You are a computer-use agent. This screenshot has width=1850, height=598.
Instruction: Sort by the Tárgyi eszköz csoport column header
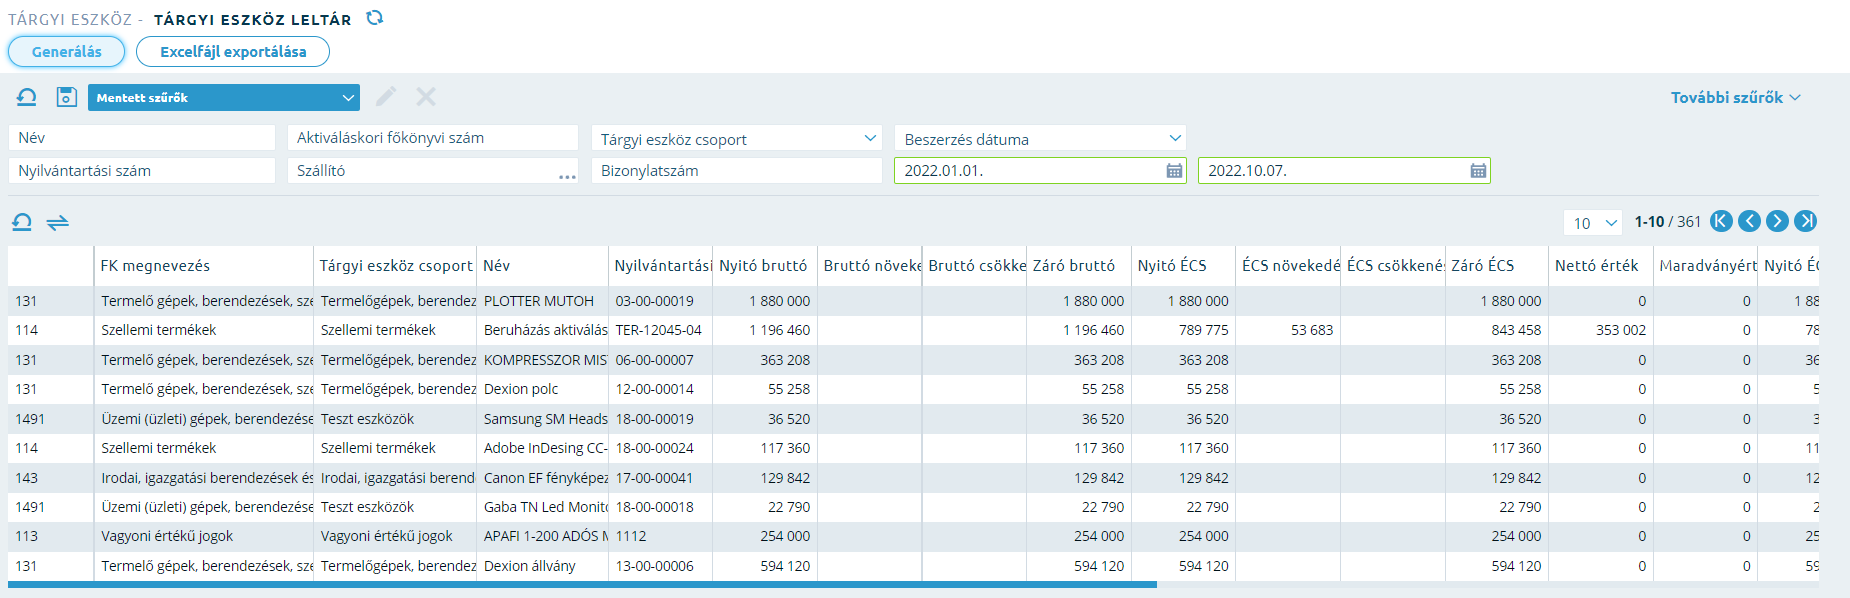point(395,266)
